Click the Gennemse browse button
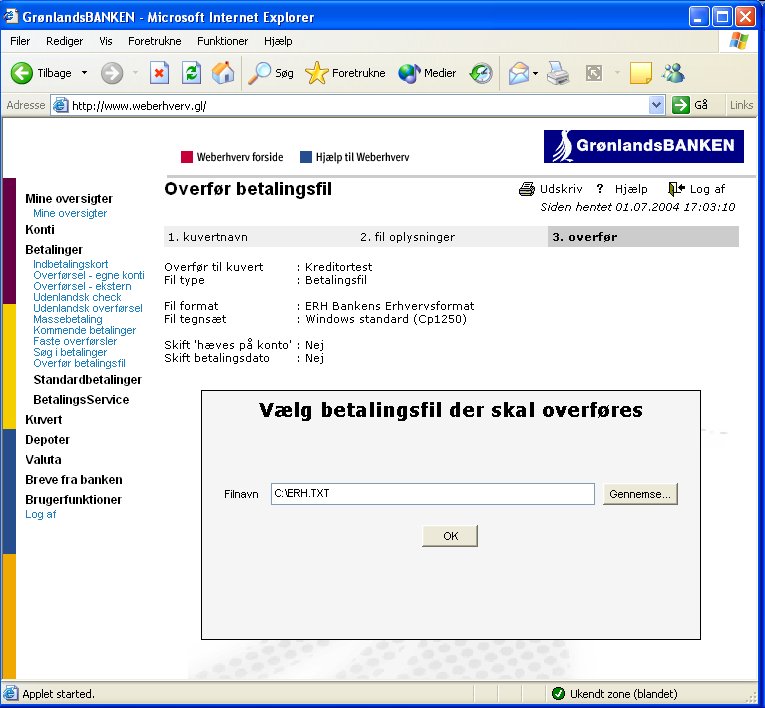The height and width of the screenshot is (708, 765). [x=640, y=494]
